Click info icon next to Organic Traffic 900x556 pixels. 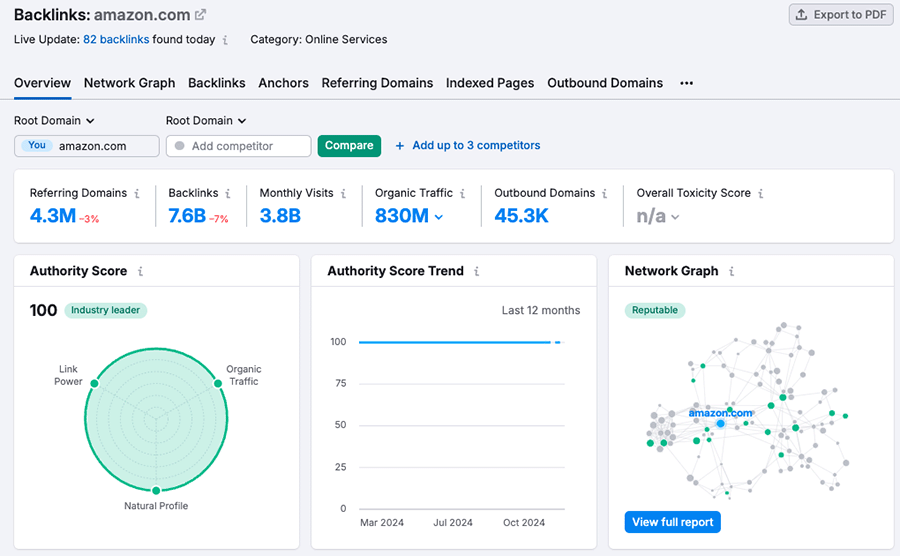[x=462, y=193]
